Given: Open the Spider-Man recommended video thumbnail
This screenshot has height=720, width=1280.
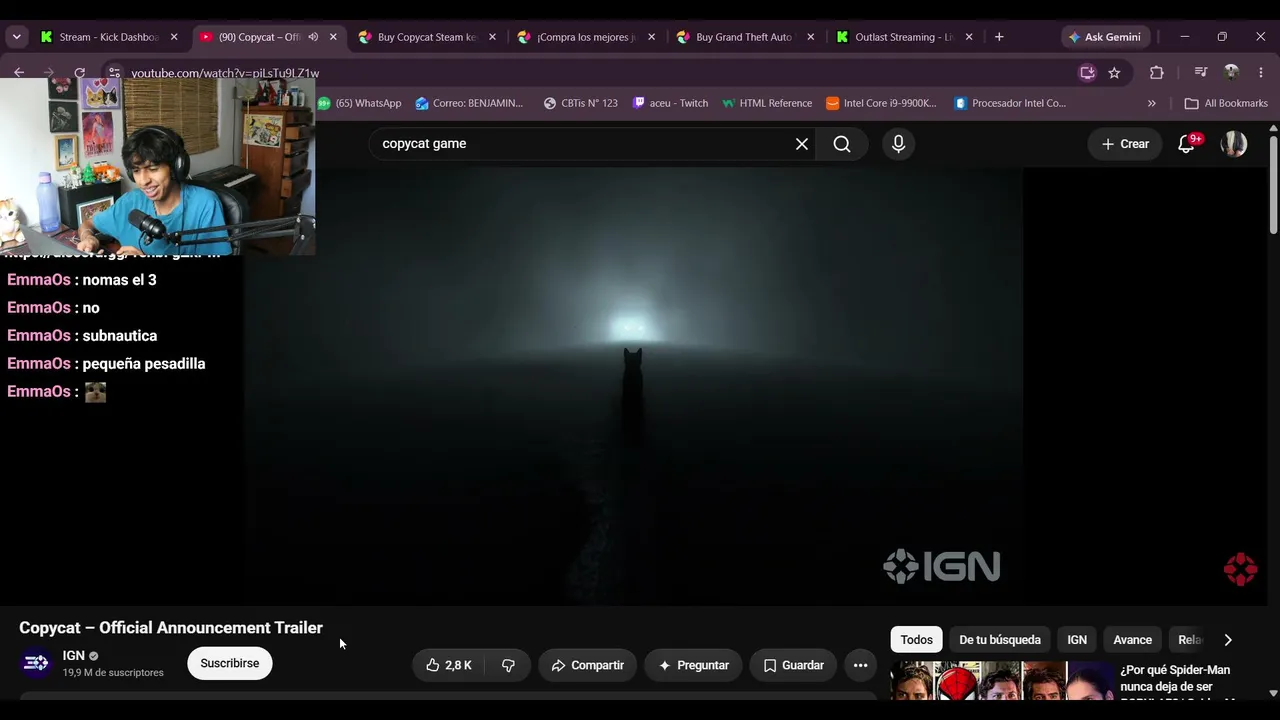Looking at the screenshot, I should click(x=1001, y=681).
